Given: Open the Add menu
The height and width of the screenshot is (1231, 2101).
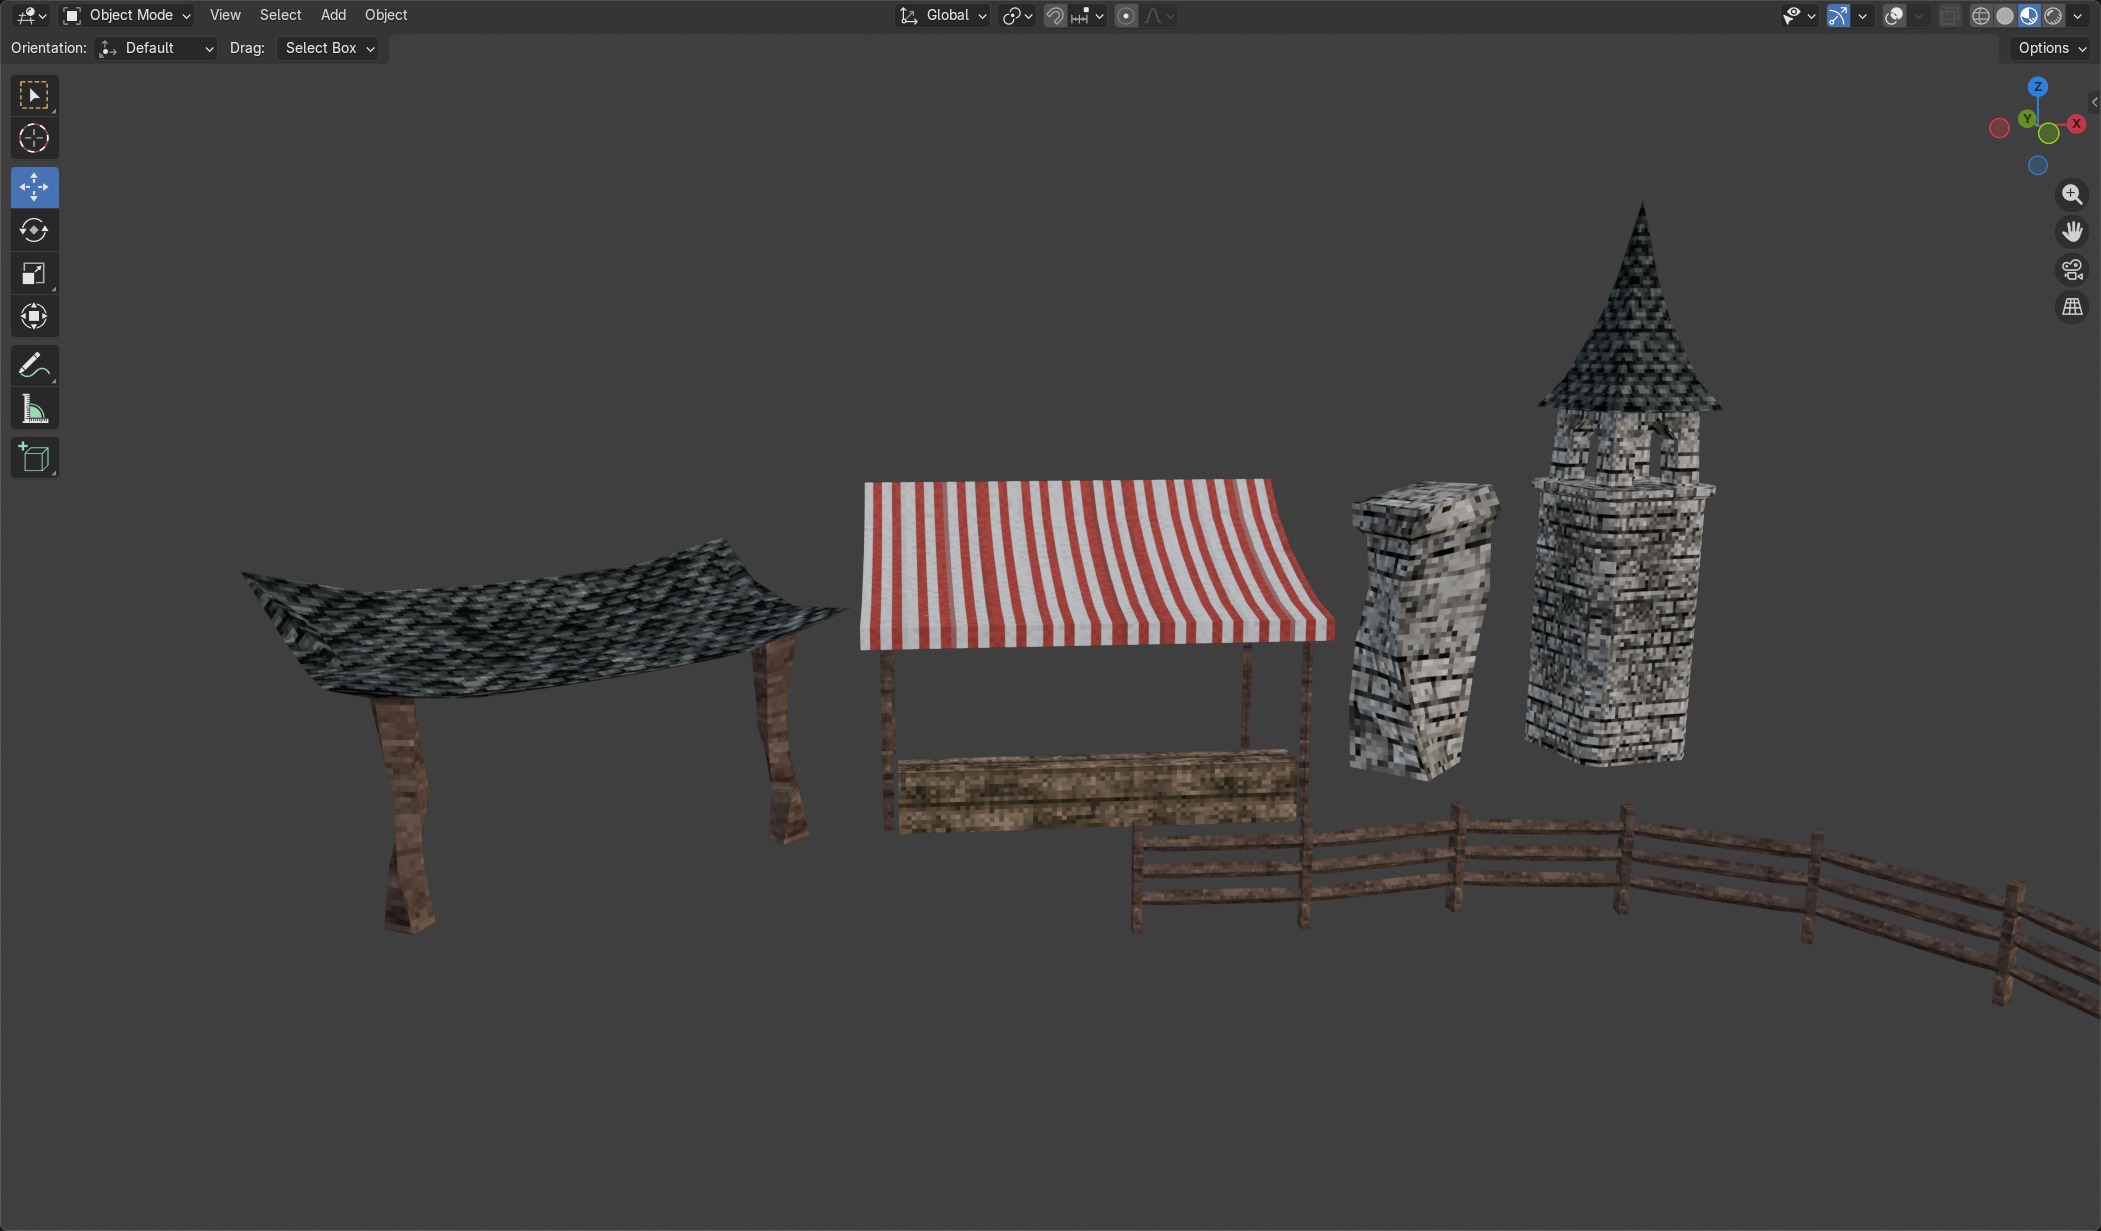Looking at the screenshot, I should click(x=333, y=15).
